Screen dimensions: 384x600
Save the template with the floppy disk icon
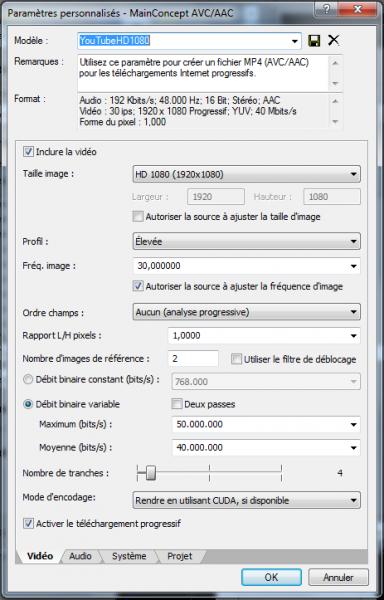click(314, 40)
